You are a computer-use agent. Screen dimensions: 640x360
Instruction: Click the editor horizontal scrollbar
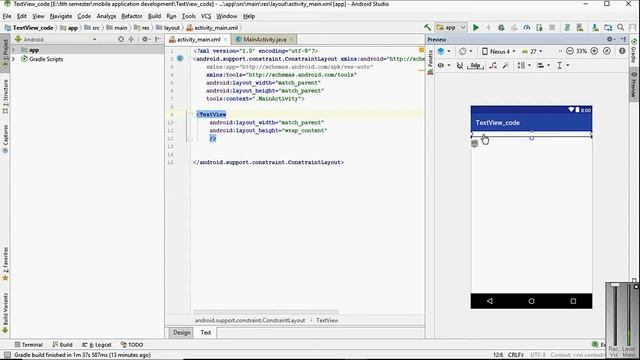(266, 312)
